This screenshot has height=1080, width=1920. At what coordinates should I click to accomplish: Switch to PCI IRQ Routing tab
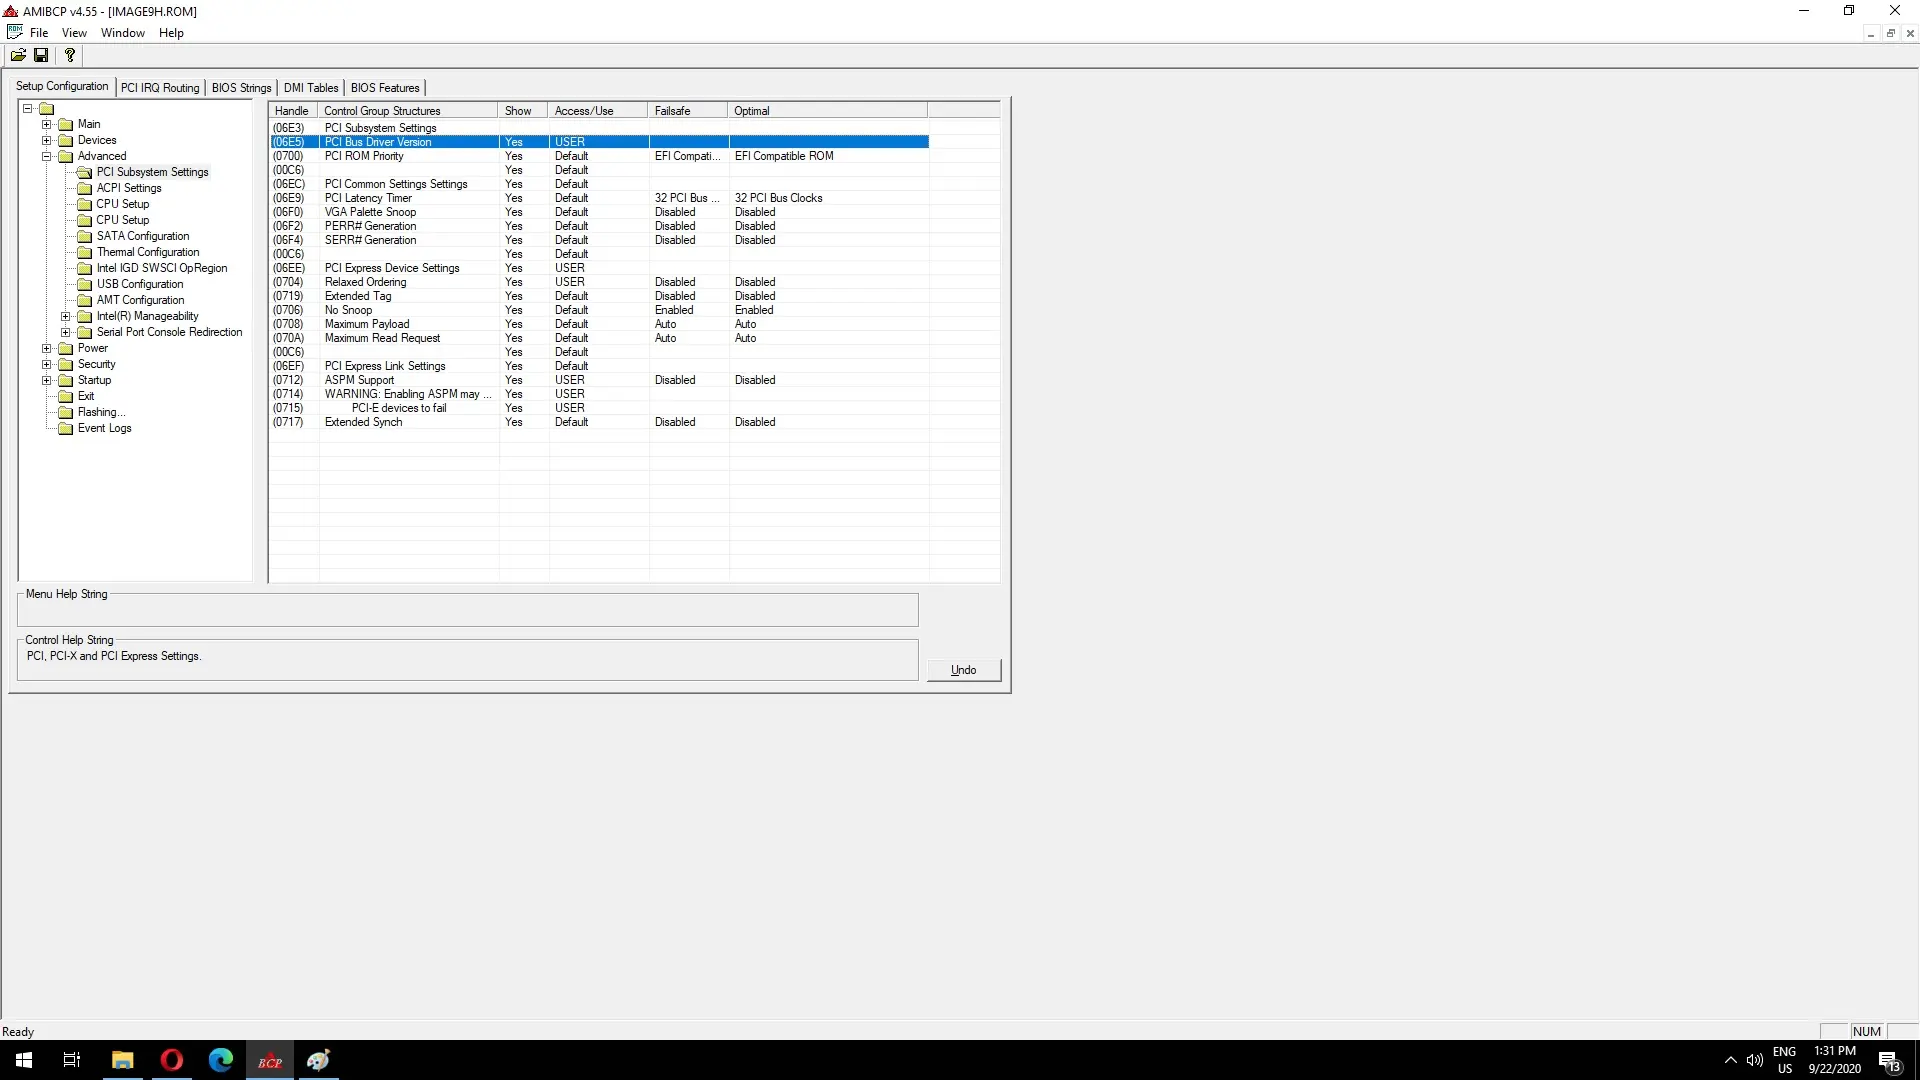pos(160,88)
